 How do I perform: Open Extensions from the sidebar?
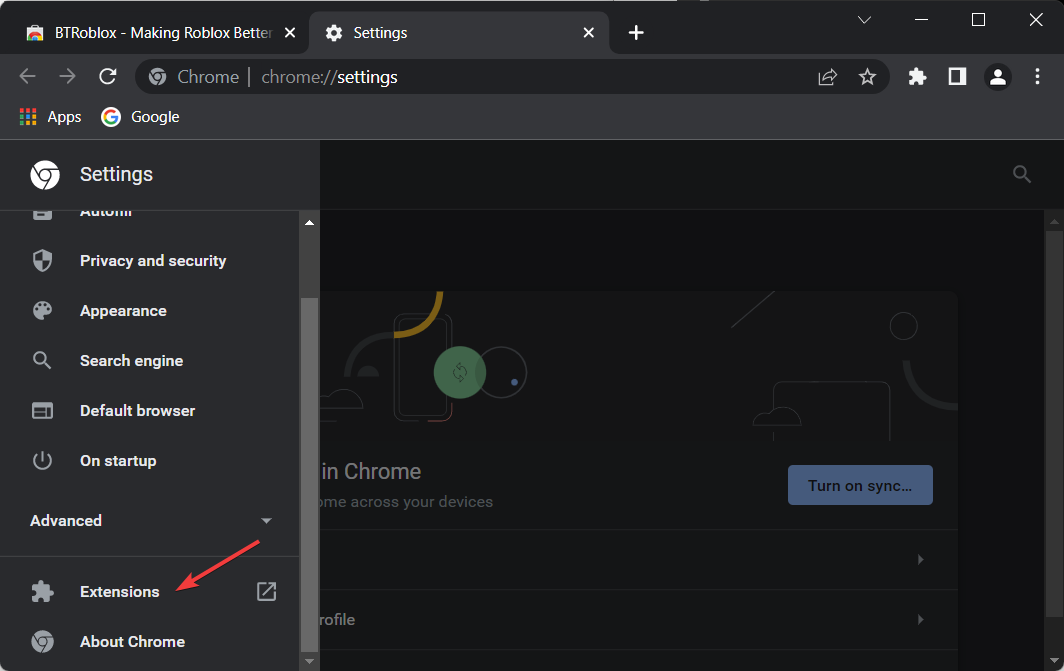click(x=149, y=592)
